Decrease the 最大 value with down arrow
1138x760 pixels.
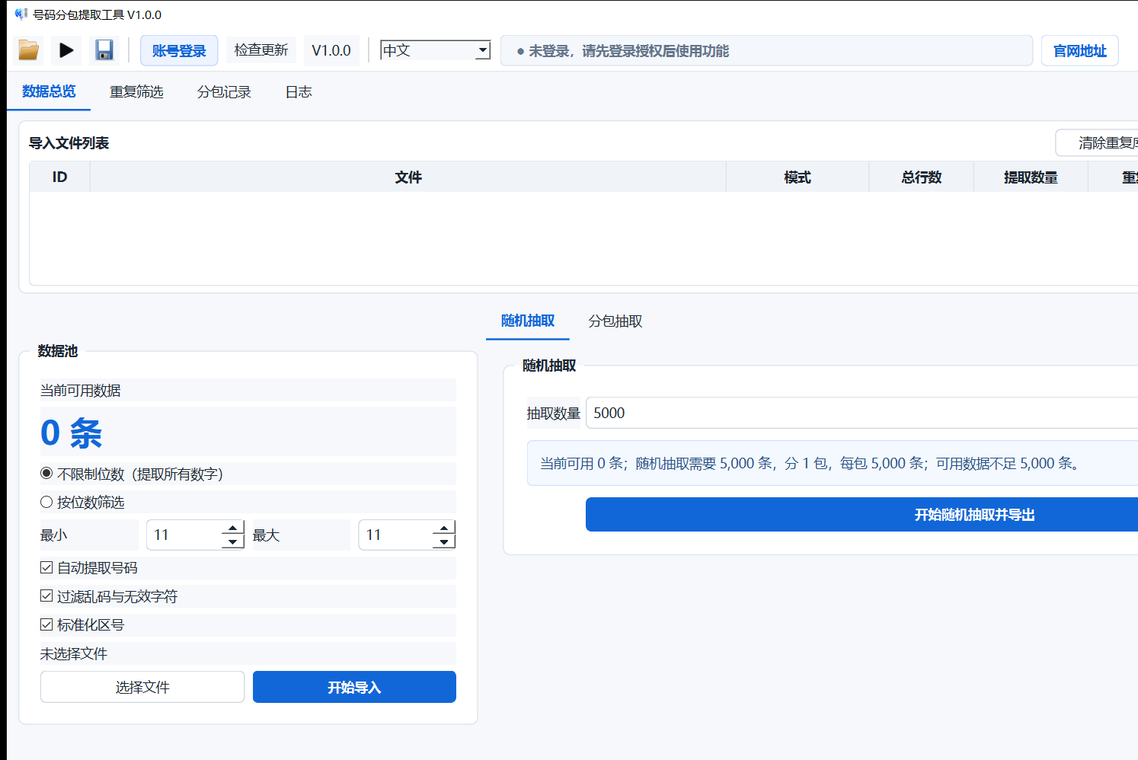[x=444, y=542]
